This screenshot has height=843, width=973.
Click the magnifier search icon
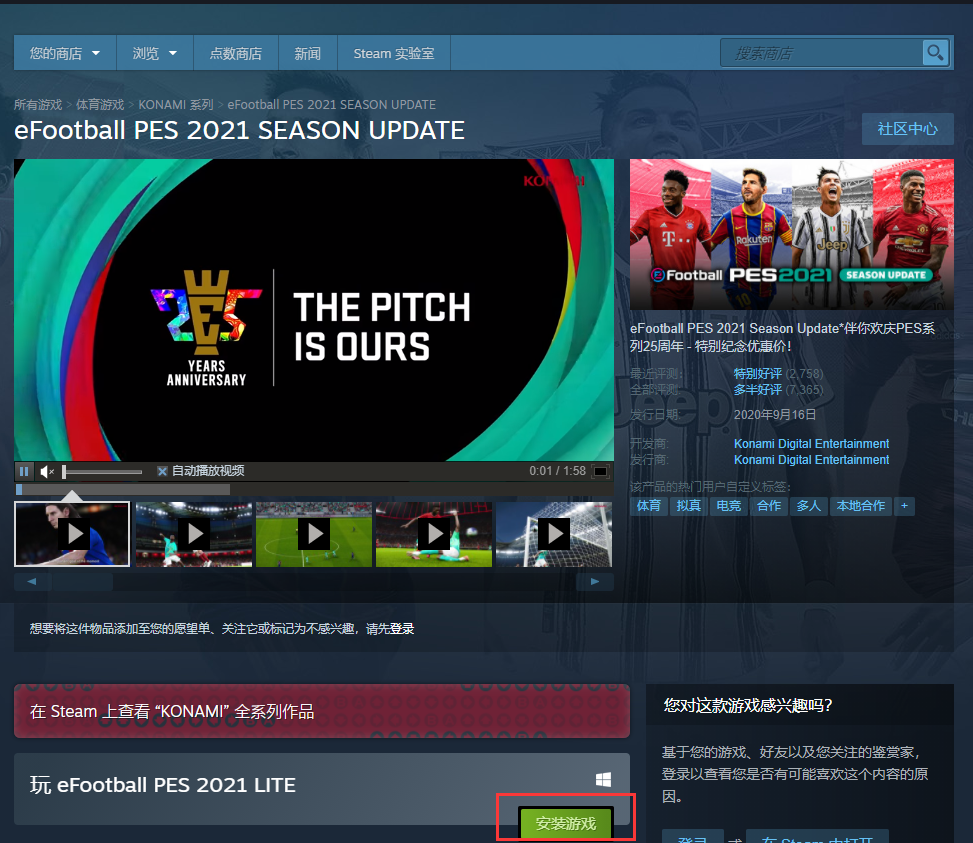coord(935,53)
